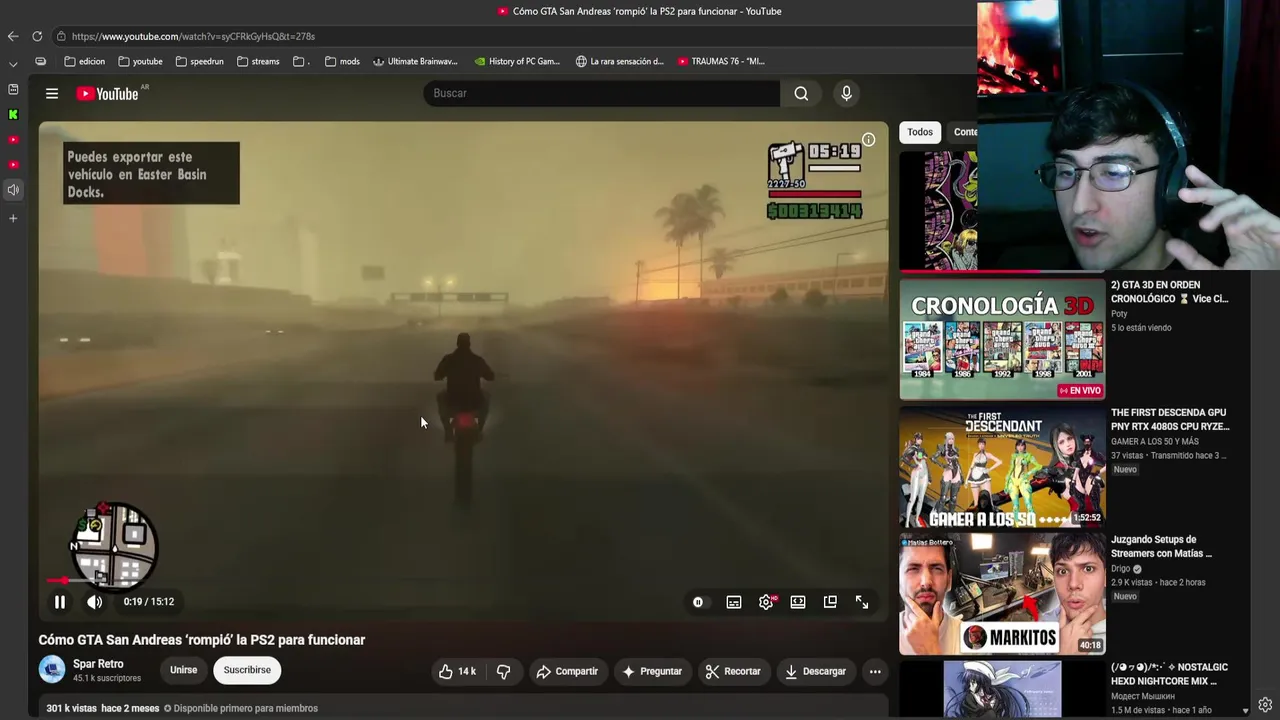1280x720 pixels.
Task: Click the bookmarks bar card icon
Action: pos(40,61)
